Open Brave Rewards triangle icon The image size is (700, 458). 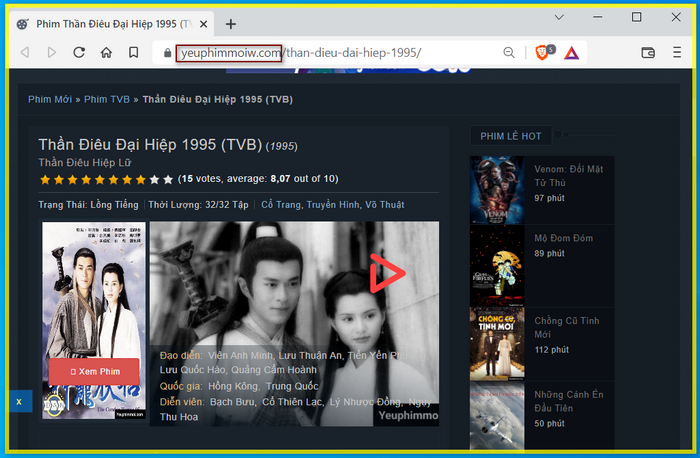pyautogui.click(x=571, y=53)
